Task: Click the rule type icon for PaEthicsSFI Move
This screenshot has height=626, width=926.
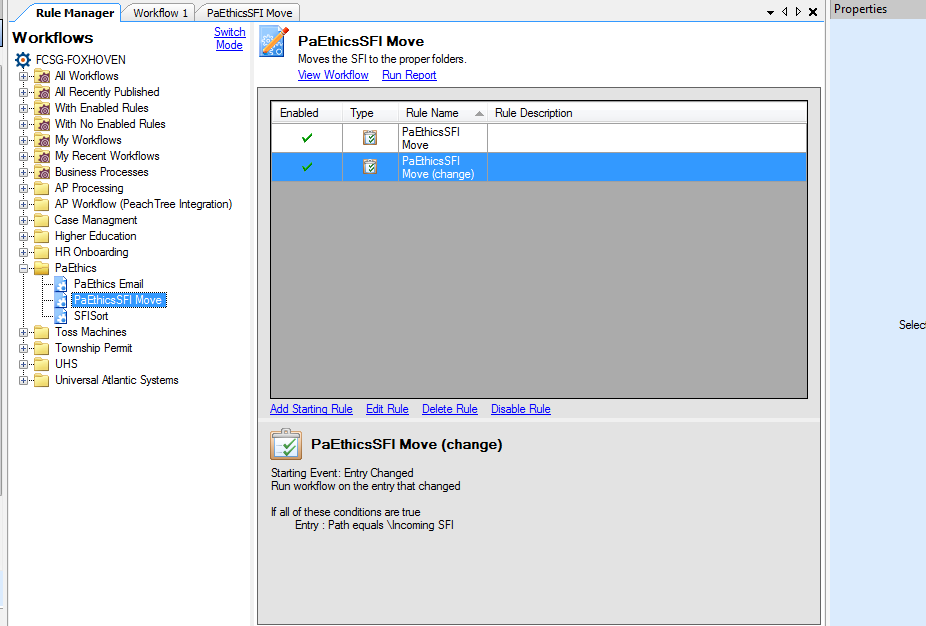Action: coord(370,138)
